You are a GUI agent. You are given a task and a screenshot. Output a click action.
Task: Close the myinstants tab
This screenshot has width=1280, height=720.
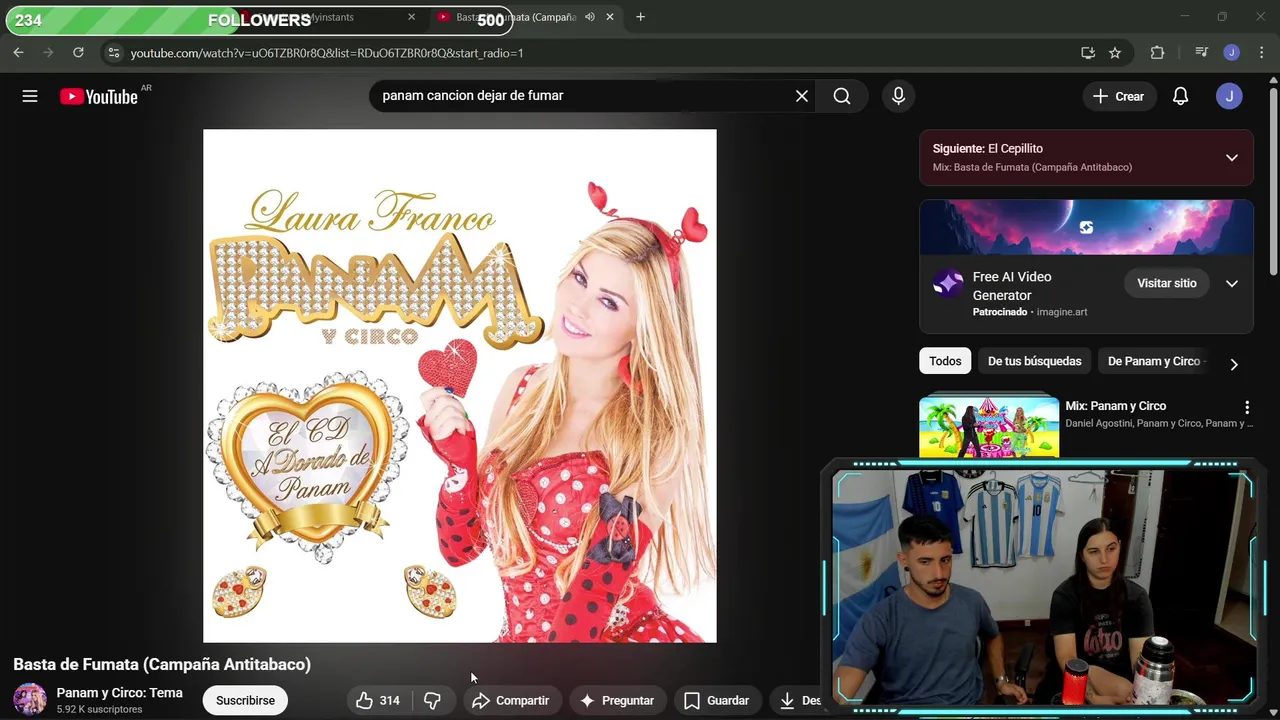(x=411, y=17)
